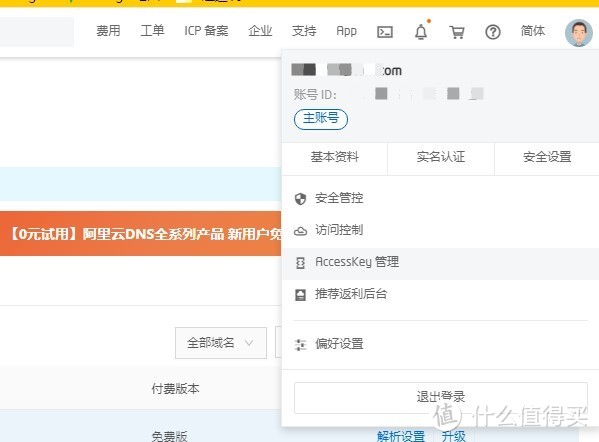Click the AccessKey 管理 key icon

pyautogui.click(x=300, y=263)
